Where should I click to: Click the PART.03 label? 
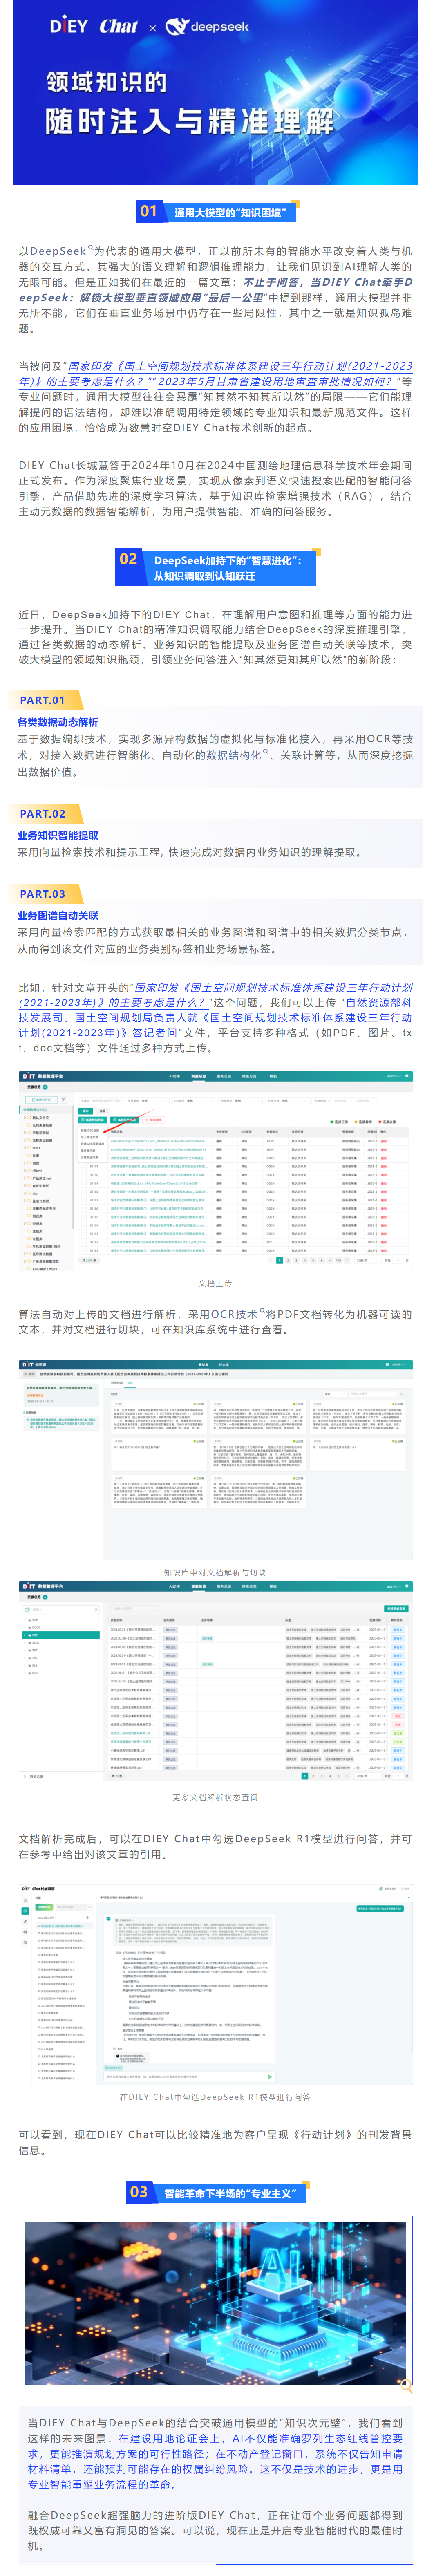click(43, 894)
